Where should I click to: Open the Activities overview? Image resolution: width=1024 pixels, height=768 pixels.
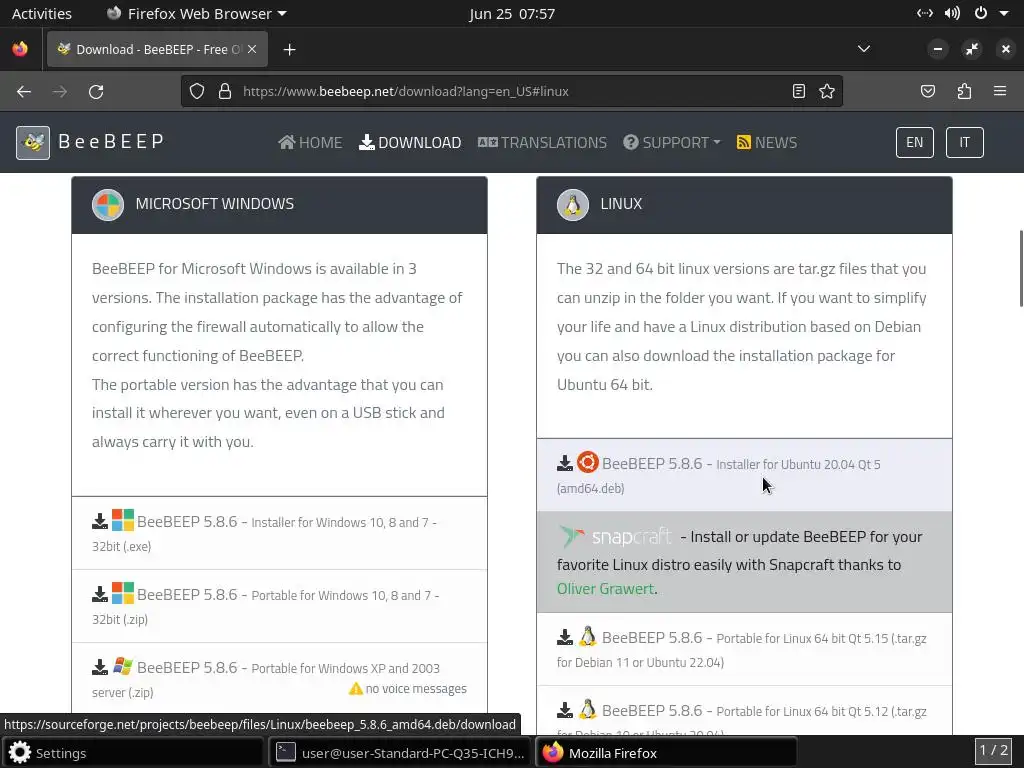click(x=42, y=14)
